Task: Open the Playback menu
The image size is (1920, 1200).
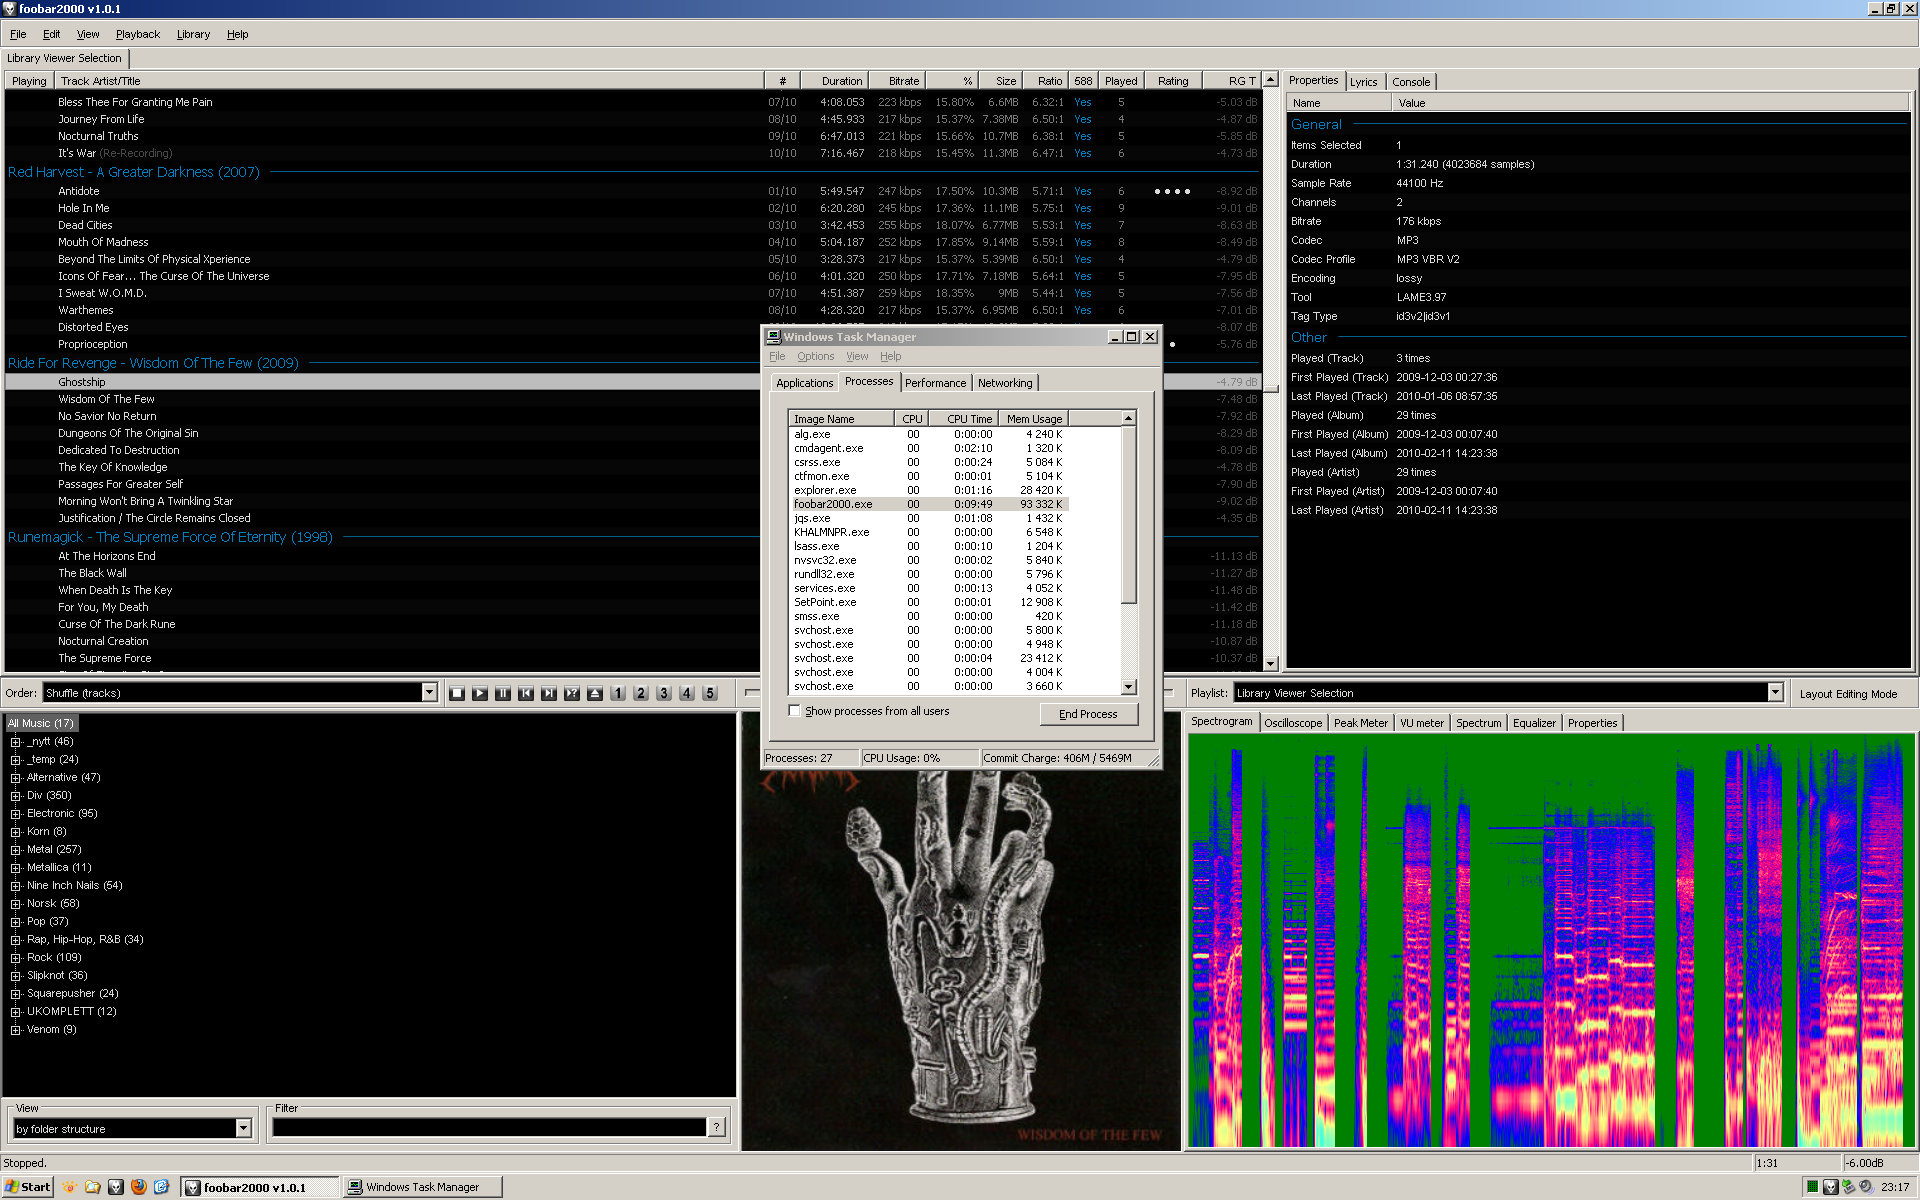Action: [137, 34]
